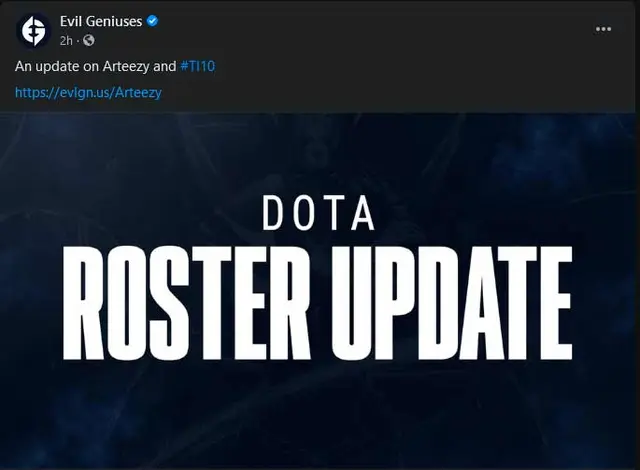The height and width of the screenshot is (470, 640).
Task: Open the Roster Update post image
Action: click(320, 291)
